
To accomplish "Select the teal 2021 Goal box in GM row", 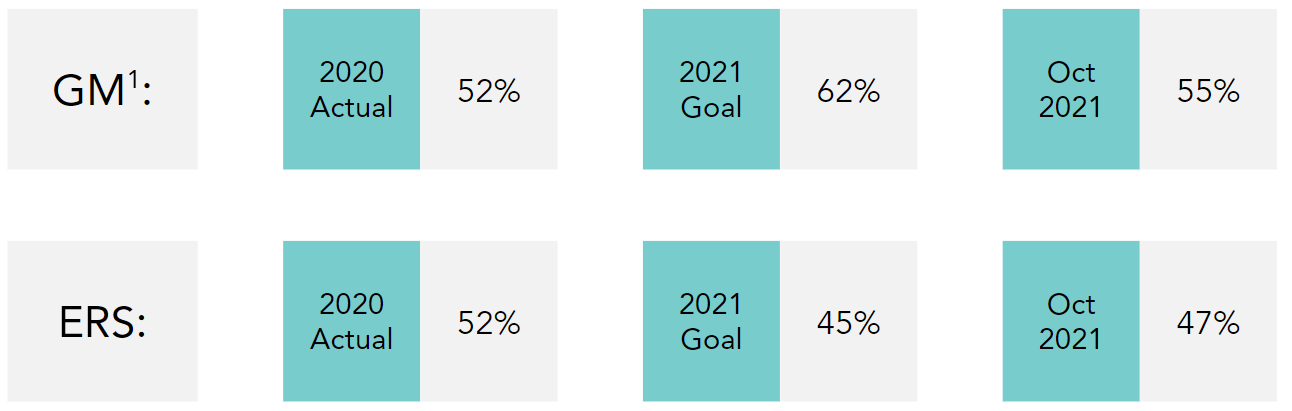I will pos(711,89).
